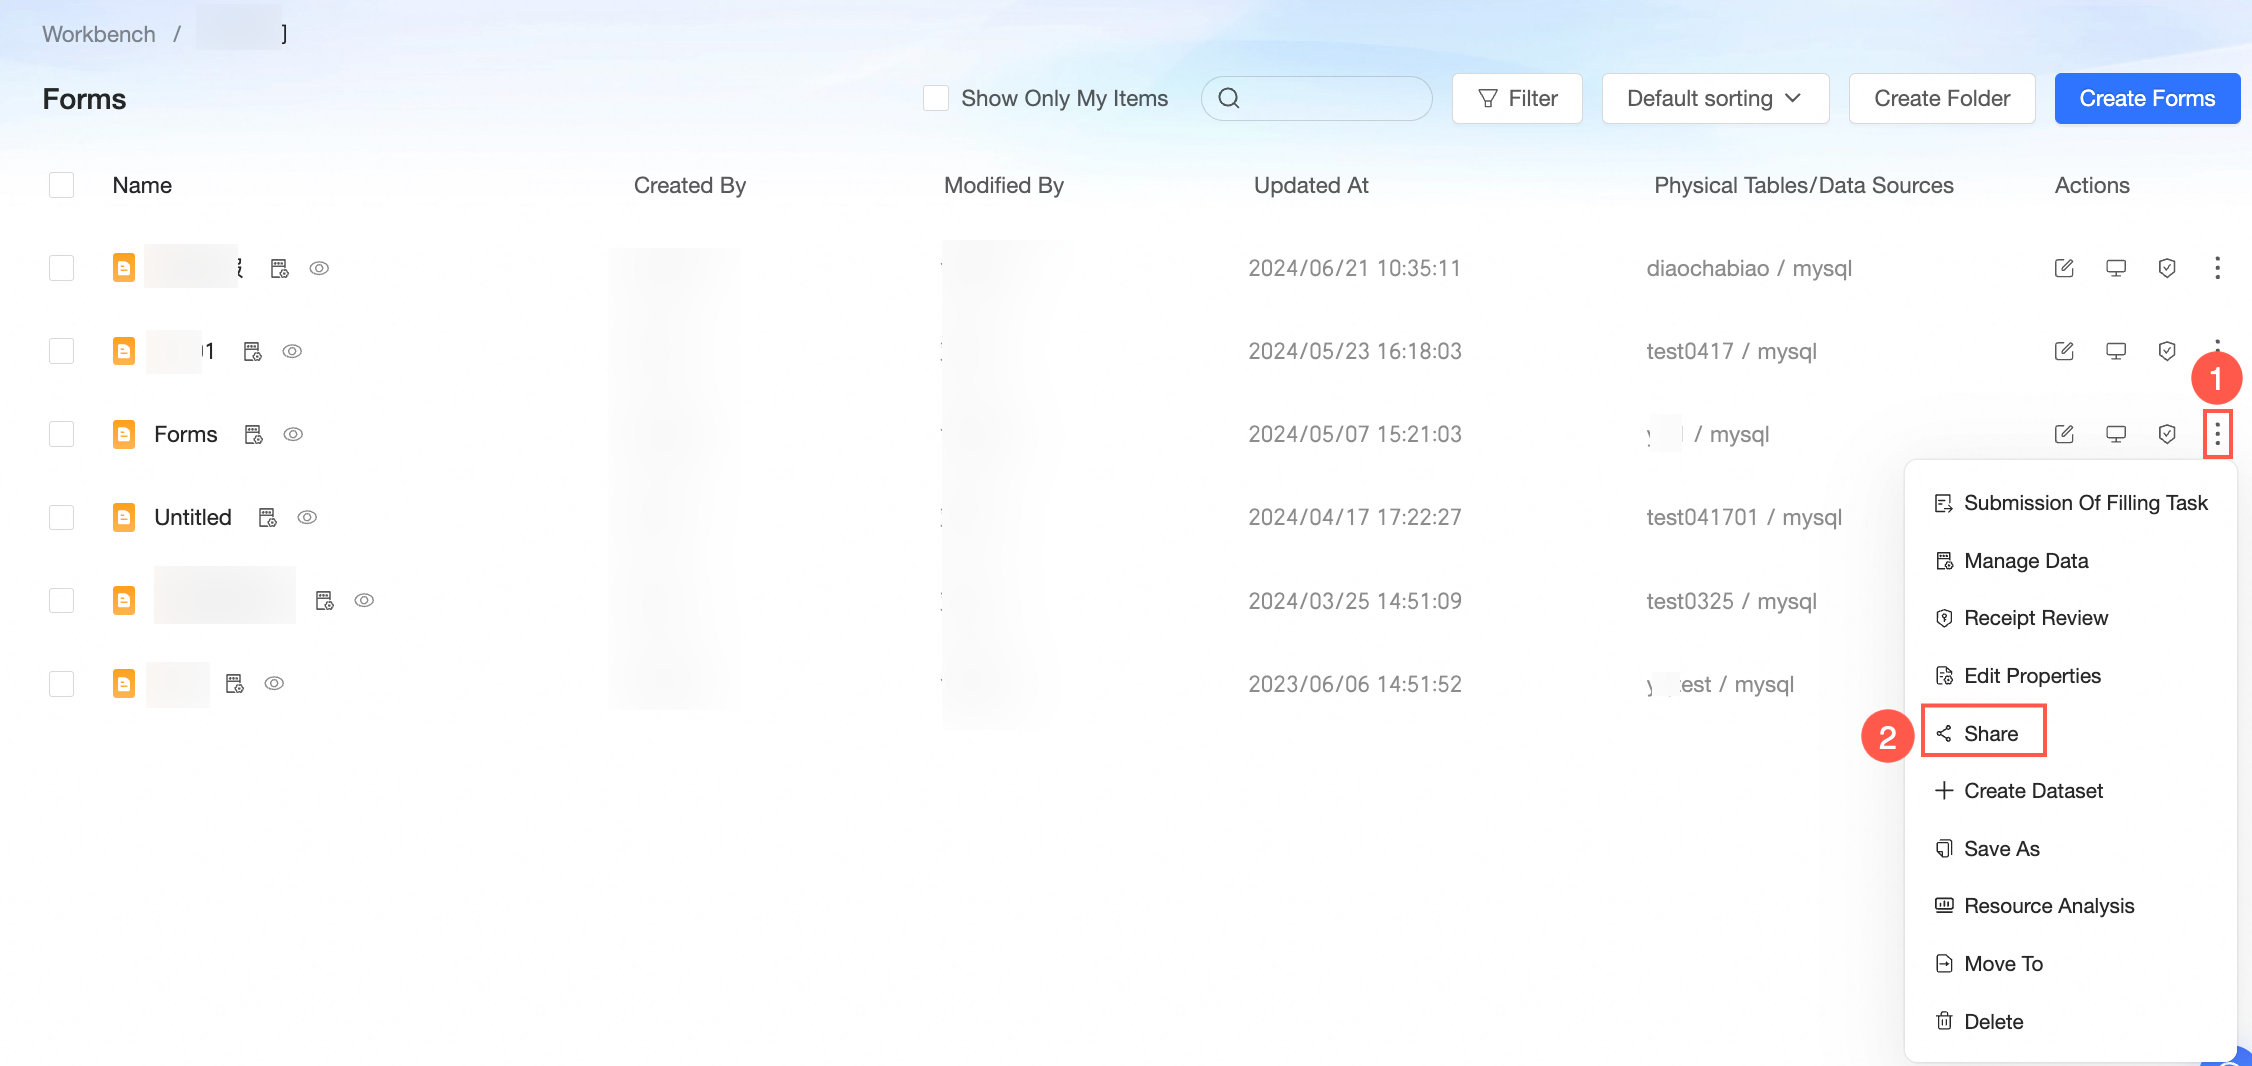Select checkbox for Untitled row
2252x1066 pixels.
(62, 517)
